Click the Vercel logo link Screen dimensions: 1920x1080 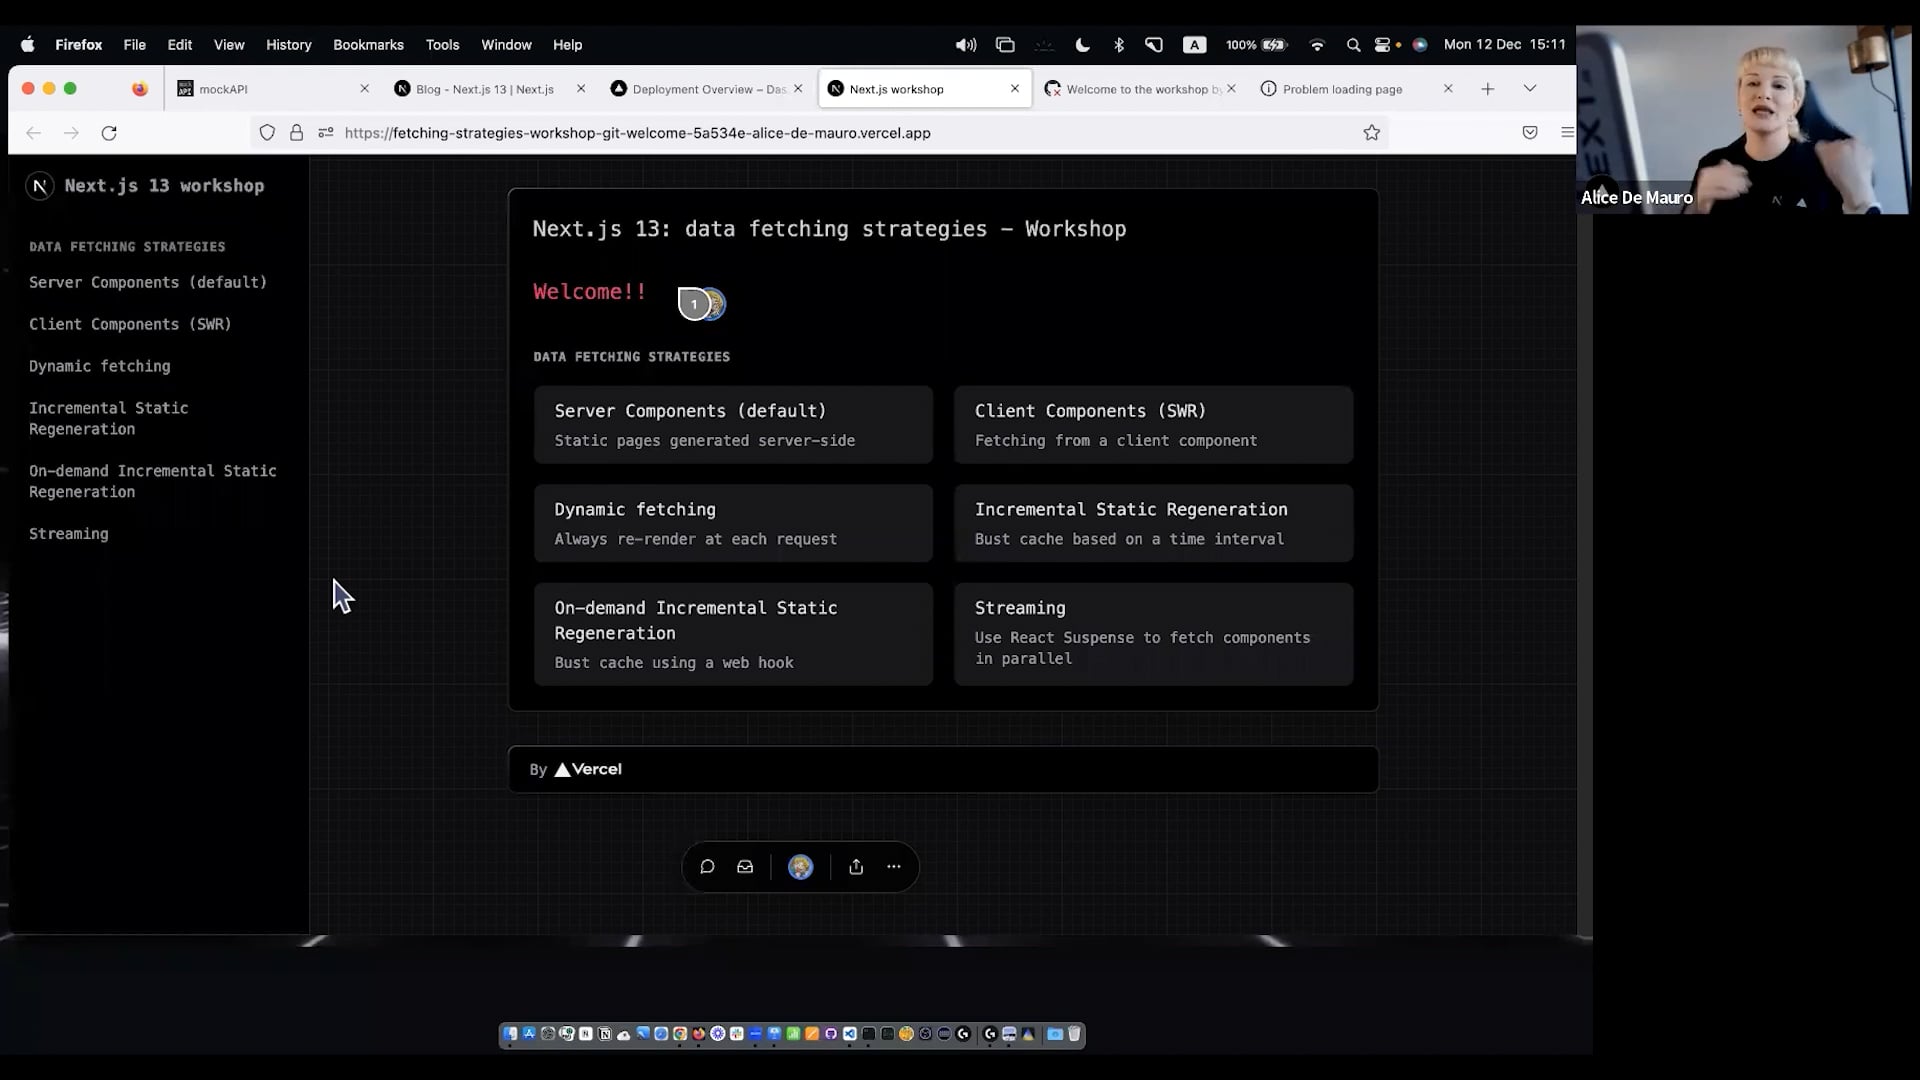point(589,769)
